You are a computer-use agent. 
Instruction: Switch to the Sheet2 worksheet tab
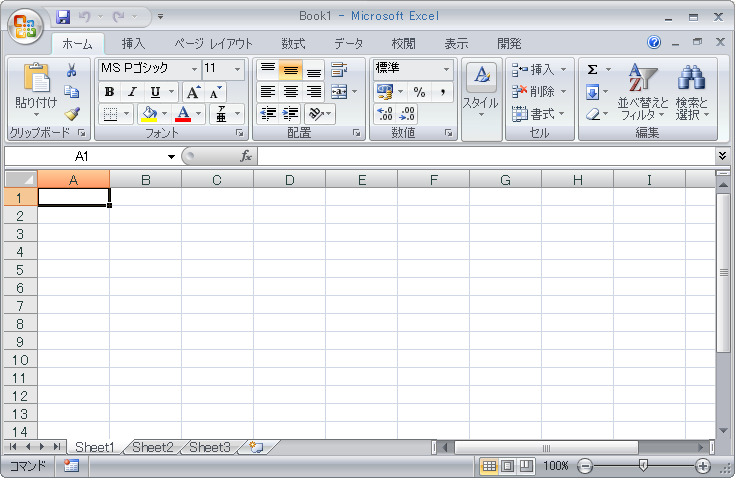(x=152, y=448)
